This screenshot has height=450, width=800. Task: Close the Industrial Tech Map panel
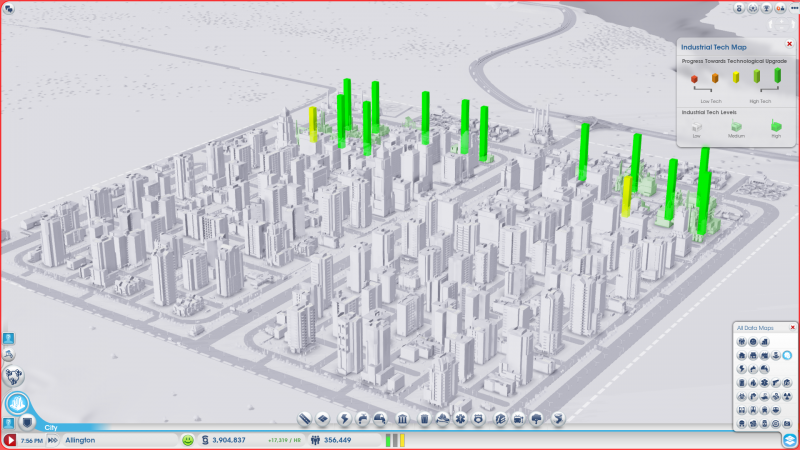(789, 44)
